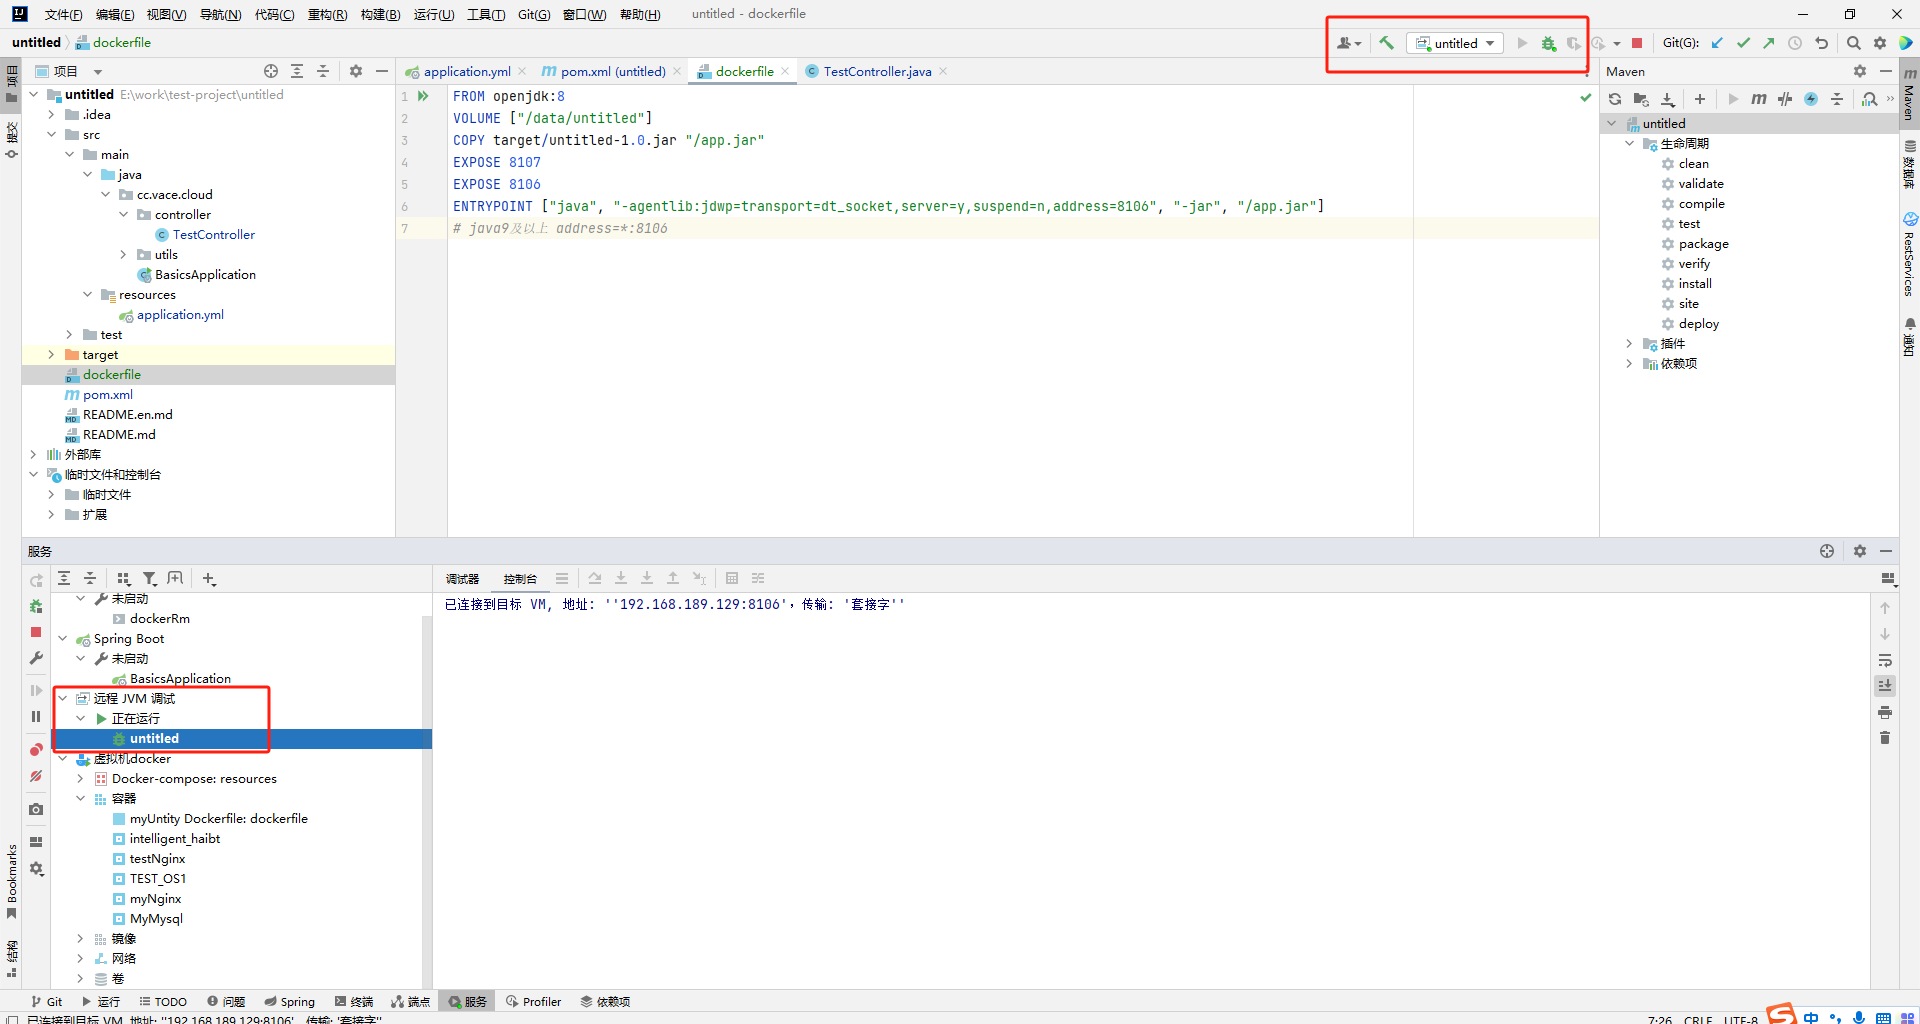Open IDE settings gear in top toolbar
The height and width of the screenshot is (1024, 1920).
[1880, 43]
